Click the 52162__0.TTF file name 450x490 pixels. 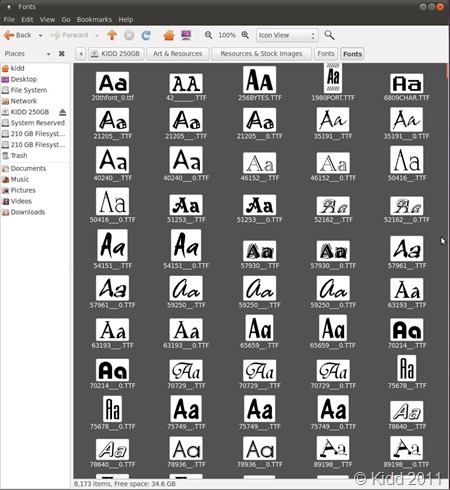tap(407, 220)
